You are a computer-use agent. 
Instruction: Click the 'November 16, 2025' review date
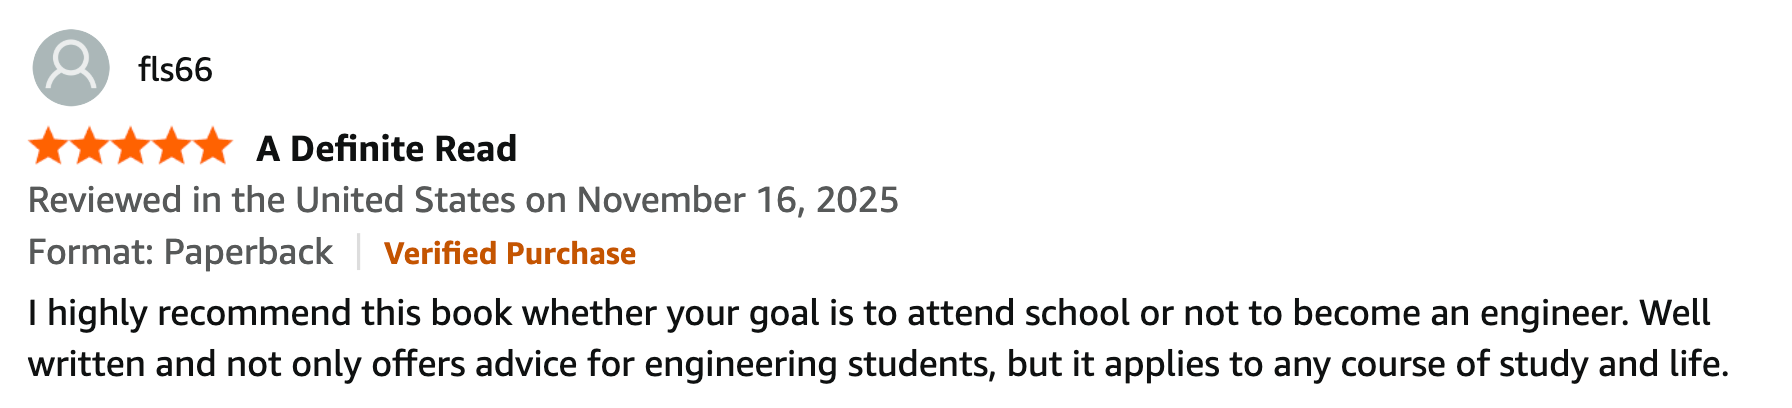point(737,200)
